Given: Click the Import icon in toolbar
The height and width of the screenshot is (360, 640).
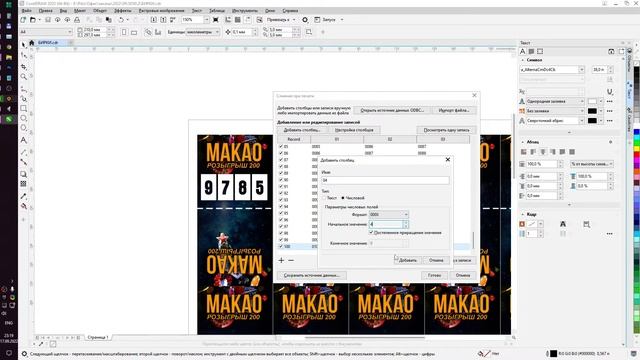Looking at the screenshot, I should click(x=153, y=20).
